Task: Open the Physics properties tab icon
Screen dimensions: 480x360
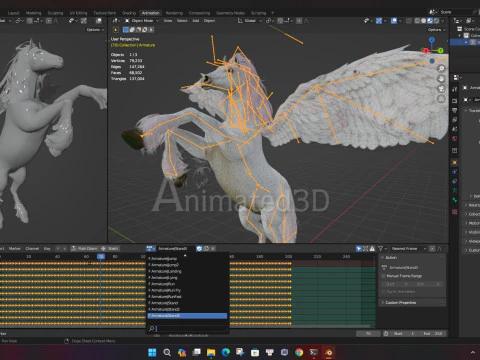Action: coord(455,172)
